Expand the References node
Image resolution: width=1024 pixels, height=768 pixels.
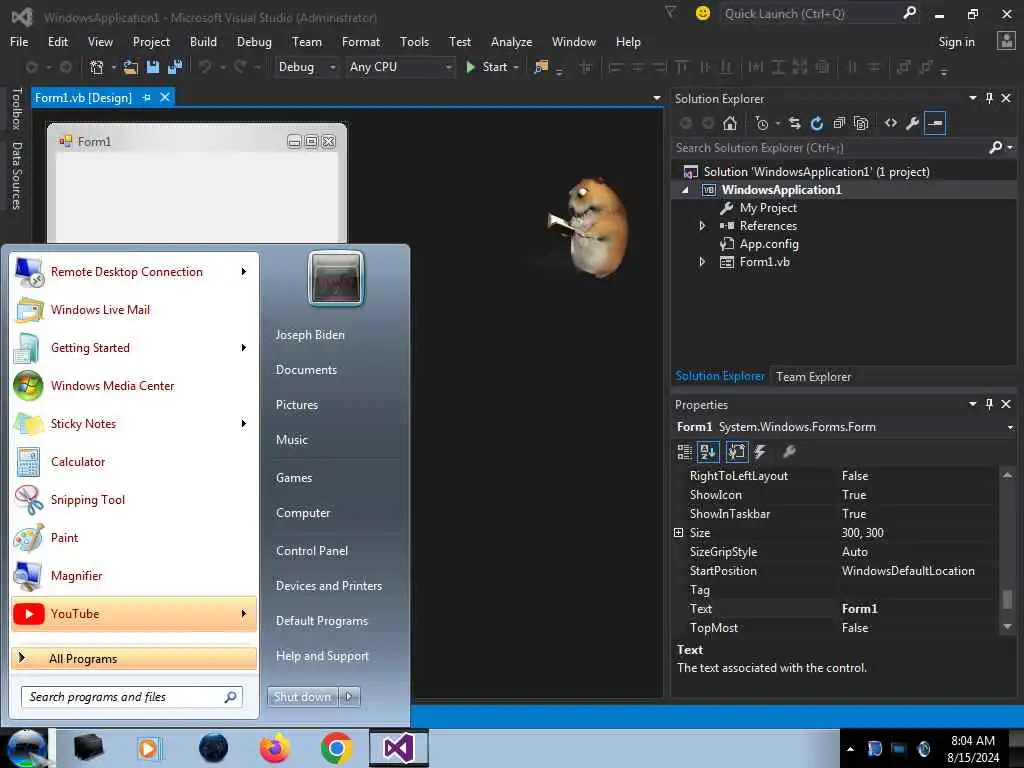pos(702,226)
